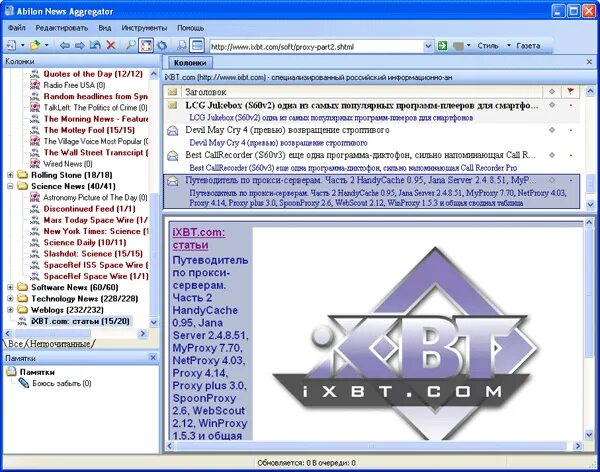The height and width of the screenshot is (472, 600).
Task: Expand the Technology News folder
Action: tap(10, 298)
